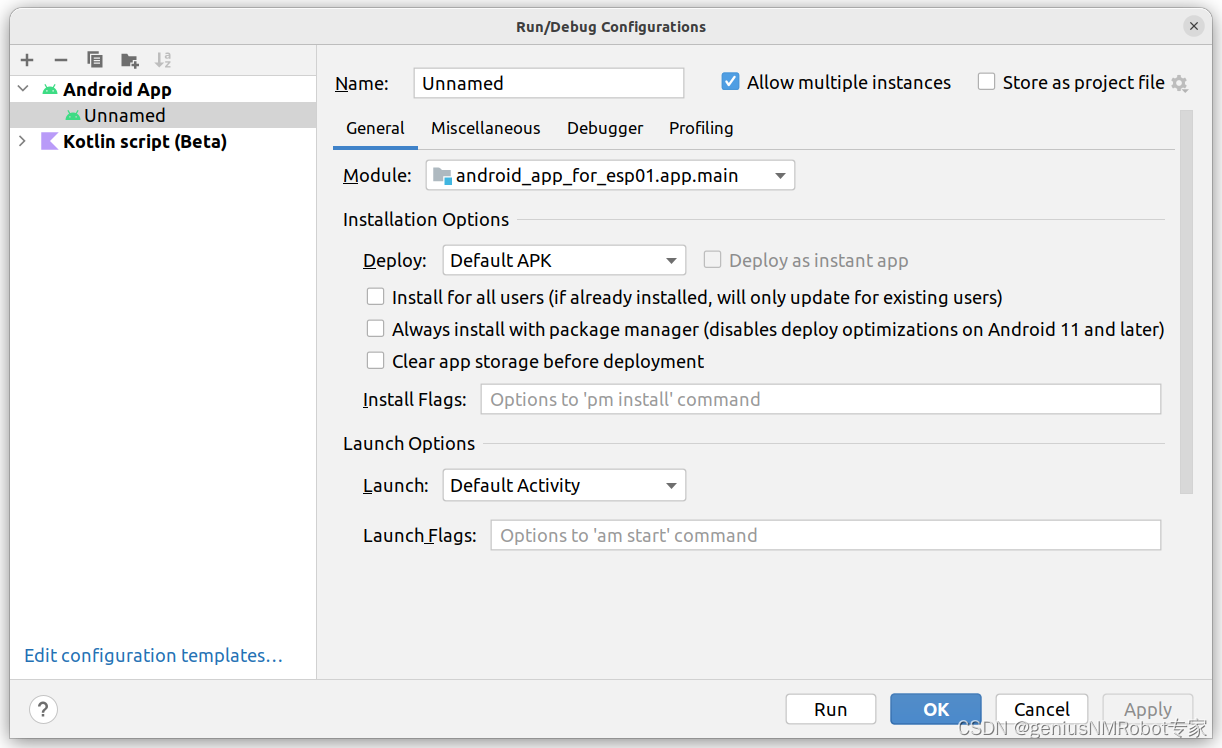Click the gear beside Store as project file
The image size is (1222, 748).
(1180, 83)
